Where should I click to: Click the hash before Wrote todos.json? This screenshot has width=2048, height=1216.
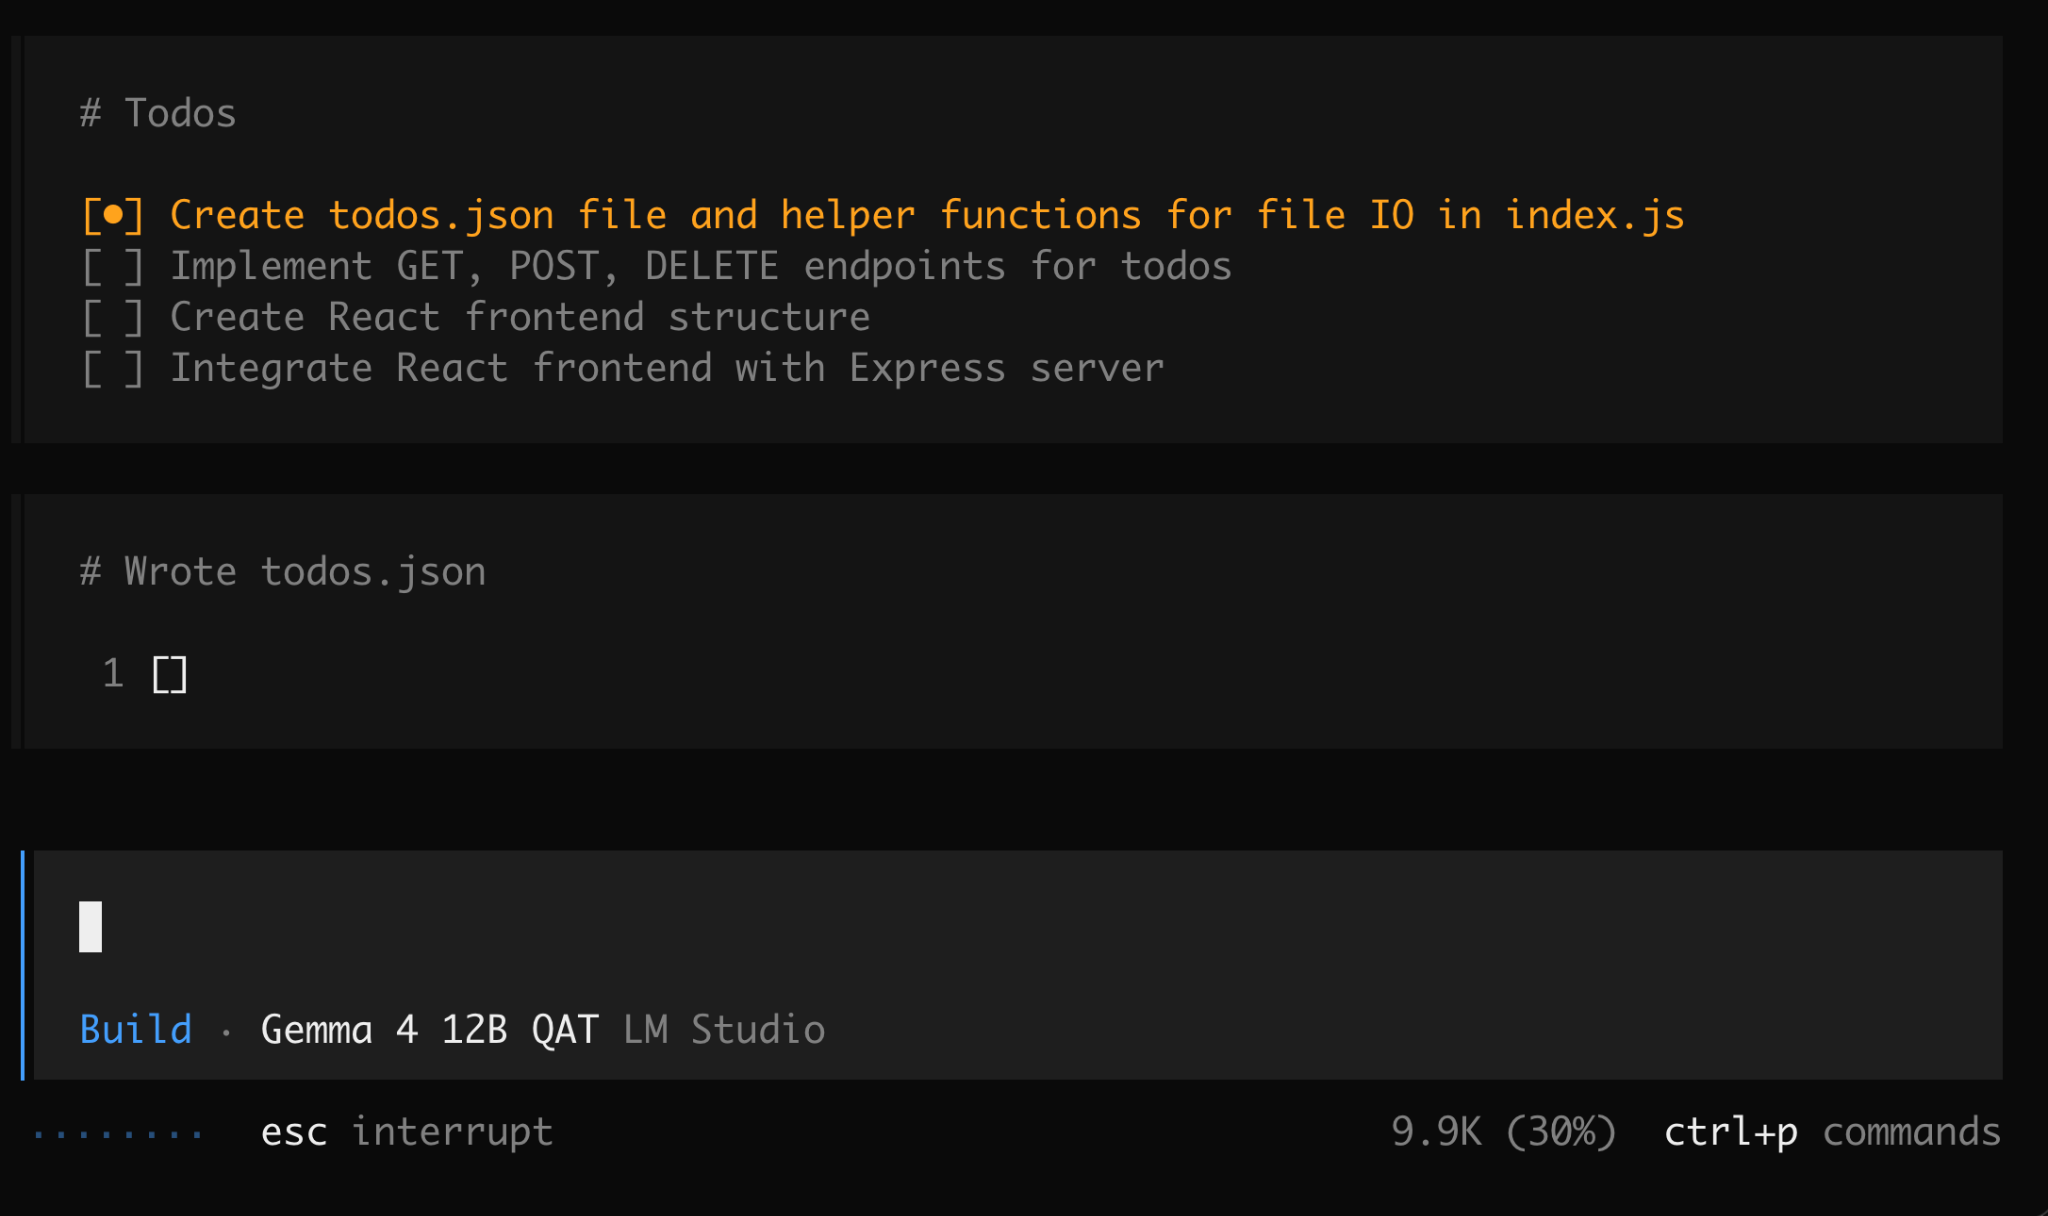pos(90,571)
